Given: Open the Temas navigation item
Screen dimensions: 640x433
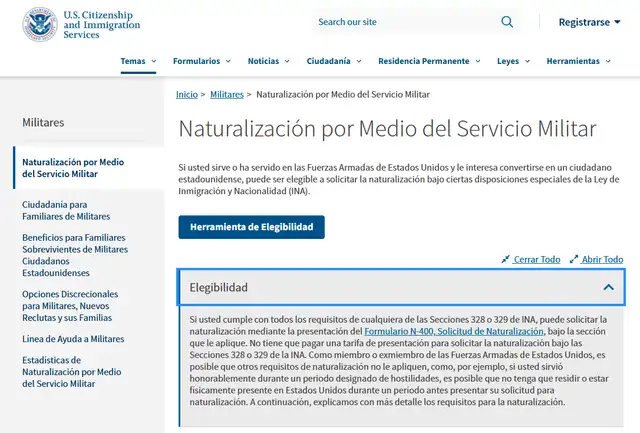Looking at the screenshot, I should pyautogui.click(x=133, y=61).
